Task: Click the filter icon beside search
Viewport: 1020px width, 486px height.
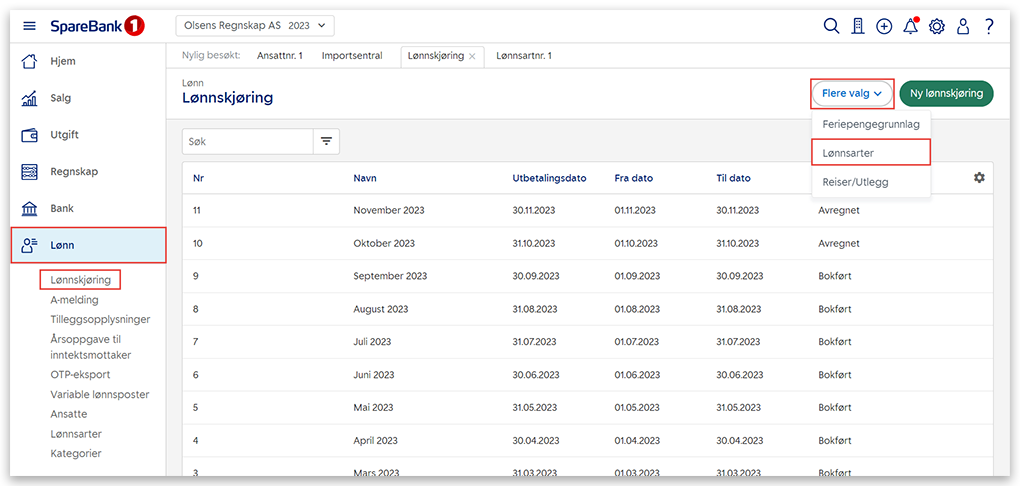Action: [x=326, y=142]
